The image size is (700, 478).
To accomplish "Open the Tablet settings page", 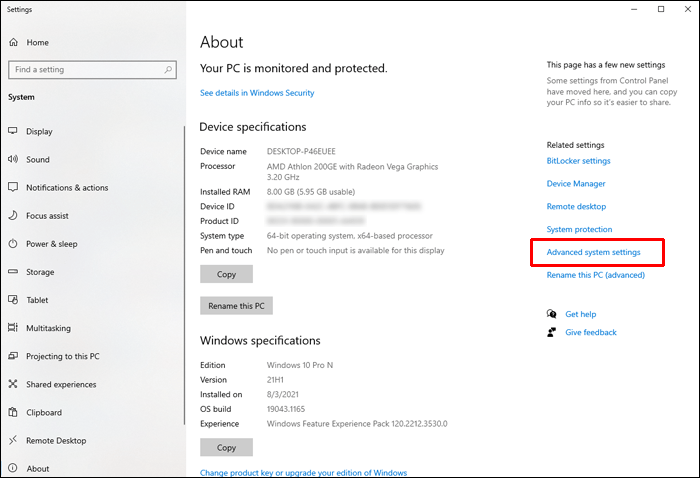I will [39, 300].
